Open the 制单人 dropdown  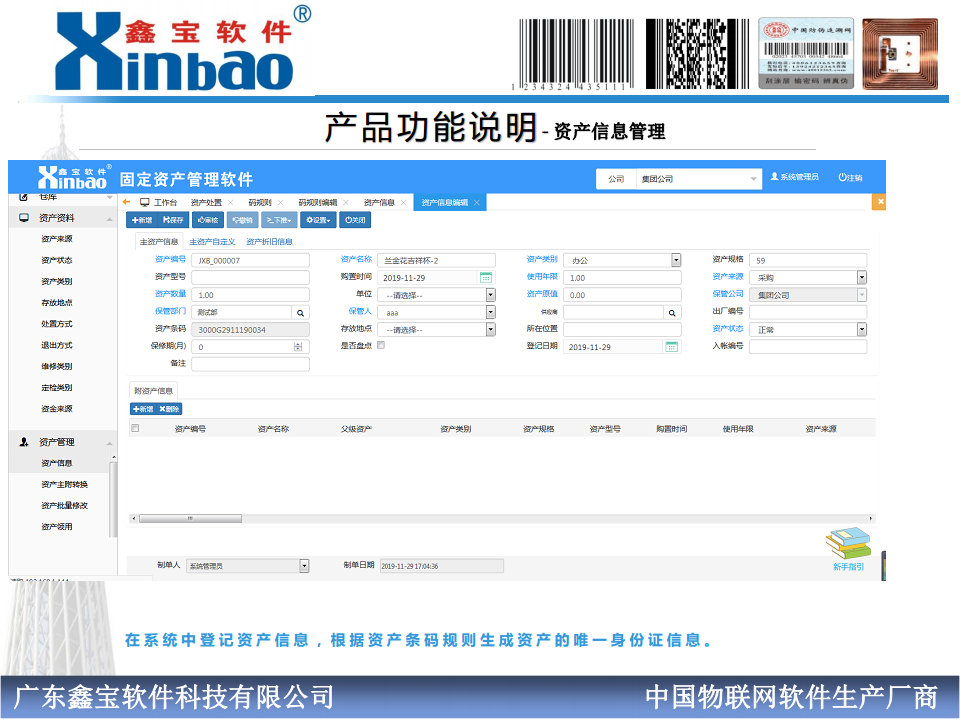pos(304,566)
